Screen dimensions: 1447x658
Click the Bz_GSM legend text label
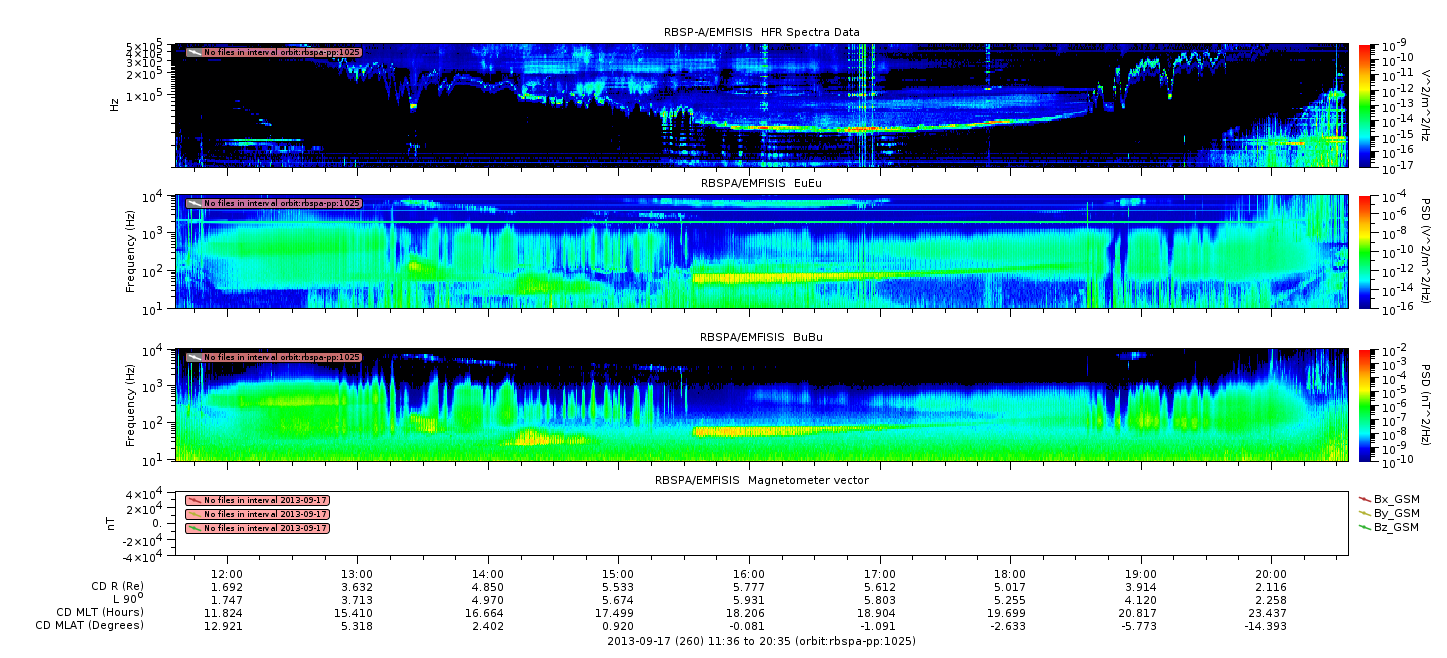coord(1396,527)
